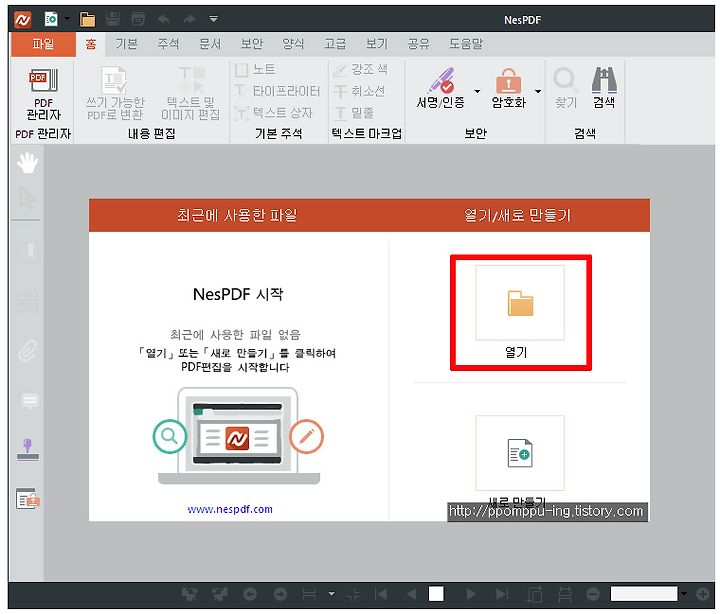Click the open folder icon in quick access toolbar

87,19
